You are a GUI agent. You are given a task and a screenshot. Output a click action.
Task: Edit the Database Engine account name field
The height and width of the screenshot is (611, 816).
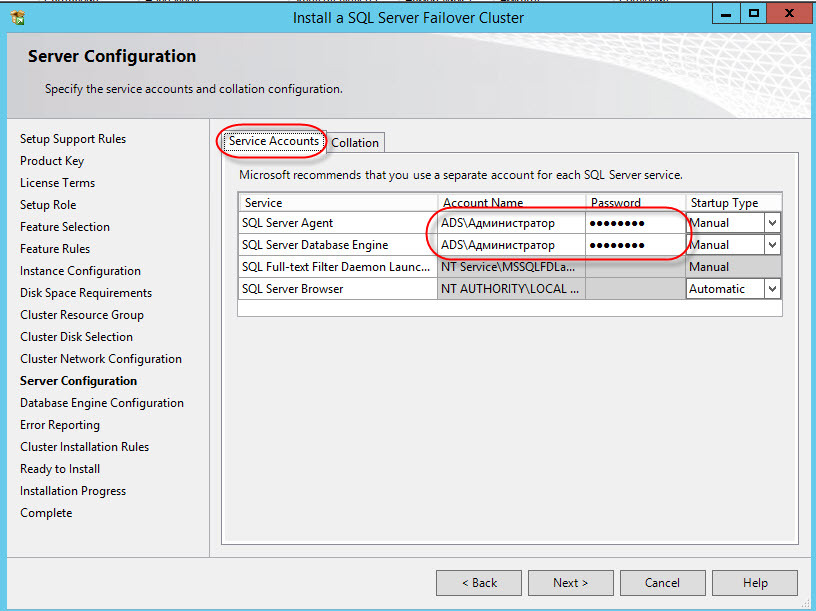[x=510, y=245]
